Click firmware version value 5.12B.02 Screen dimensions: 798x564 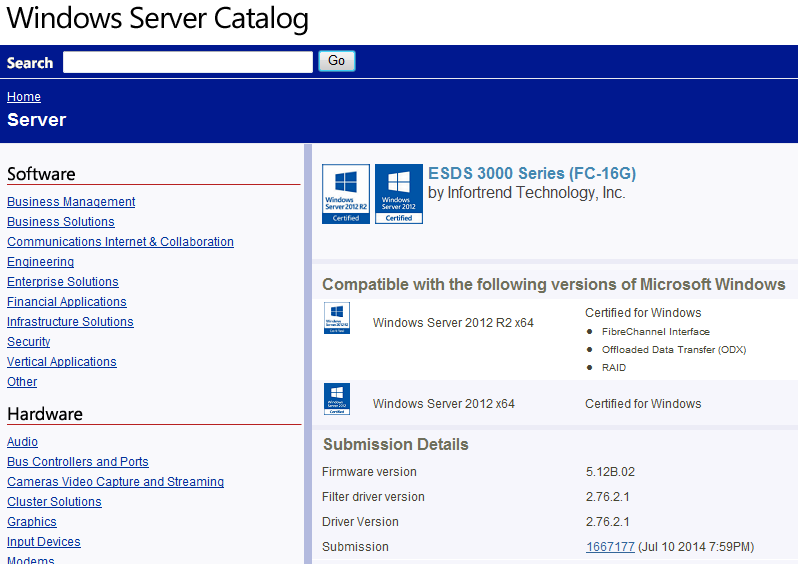[x=610, y=472]
